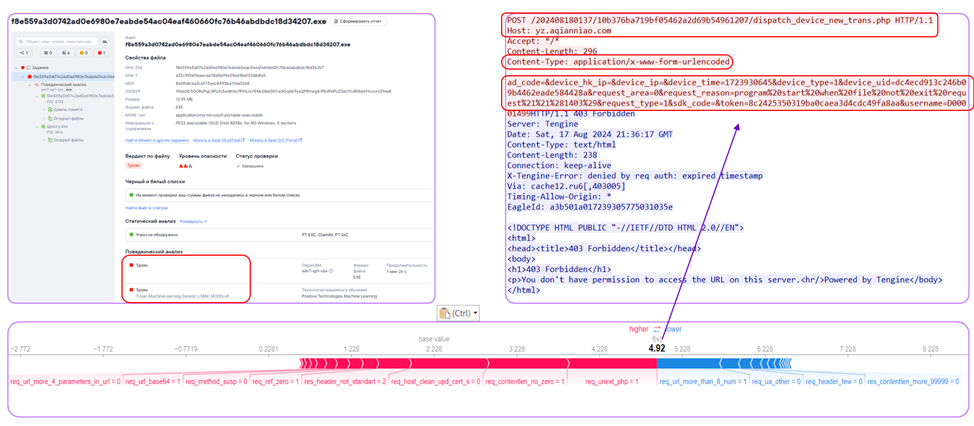Click the search magnifier button beside sidebar field
This screenshot has height=426, width=974.
pos(104,42)
